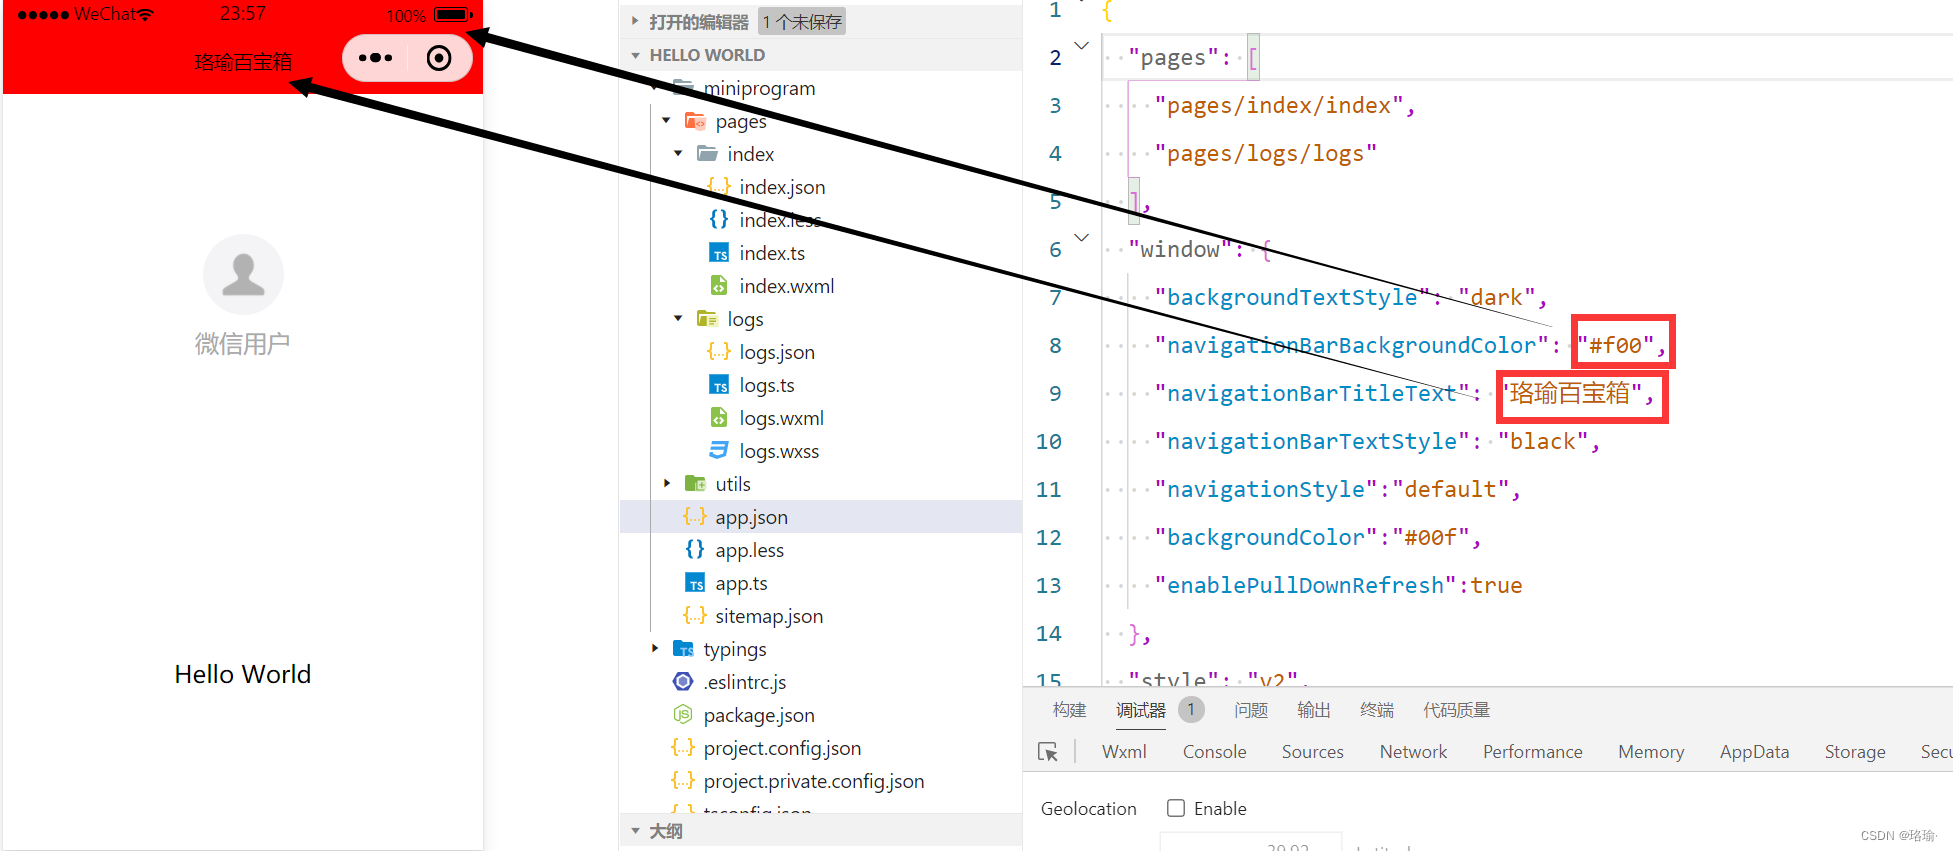Click the project.private.config.json file icon
Viewport: 1953px width, 851px height.
(x=683, y=781)
